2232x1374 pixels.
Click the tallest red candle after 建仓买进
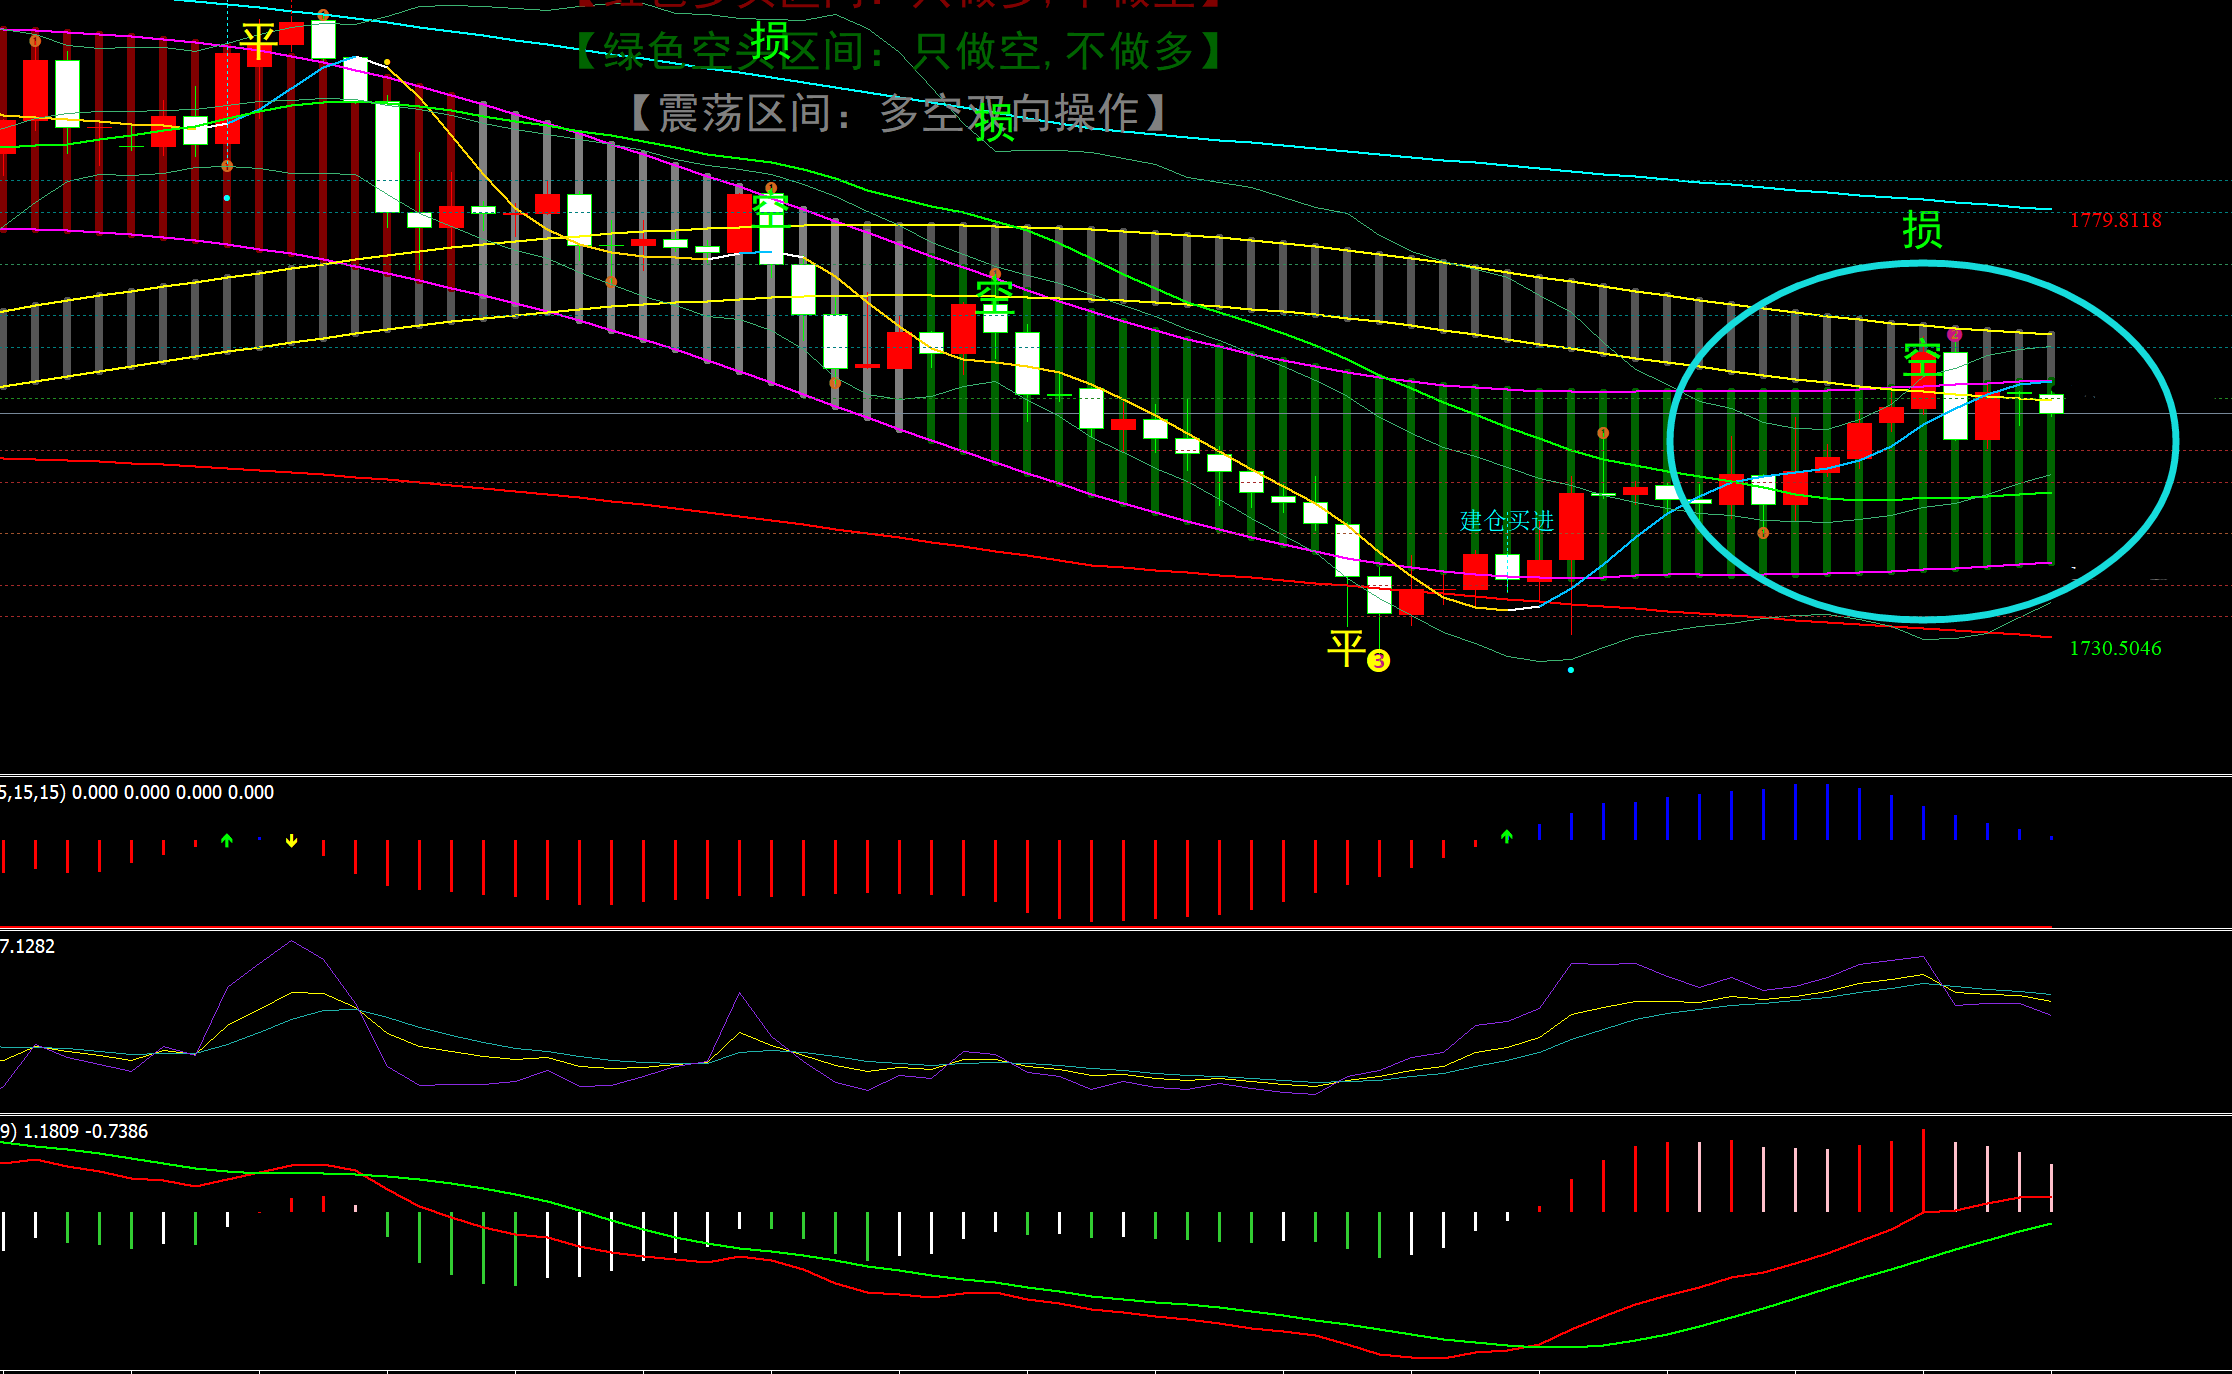[1571, 526]
